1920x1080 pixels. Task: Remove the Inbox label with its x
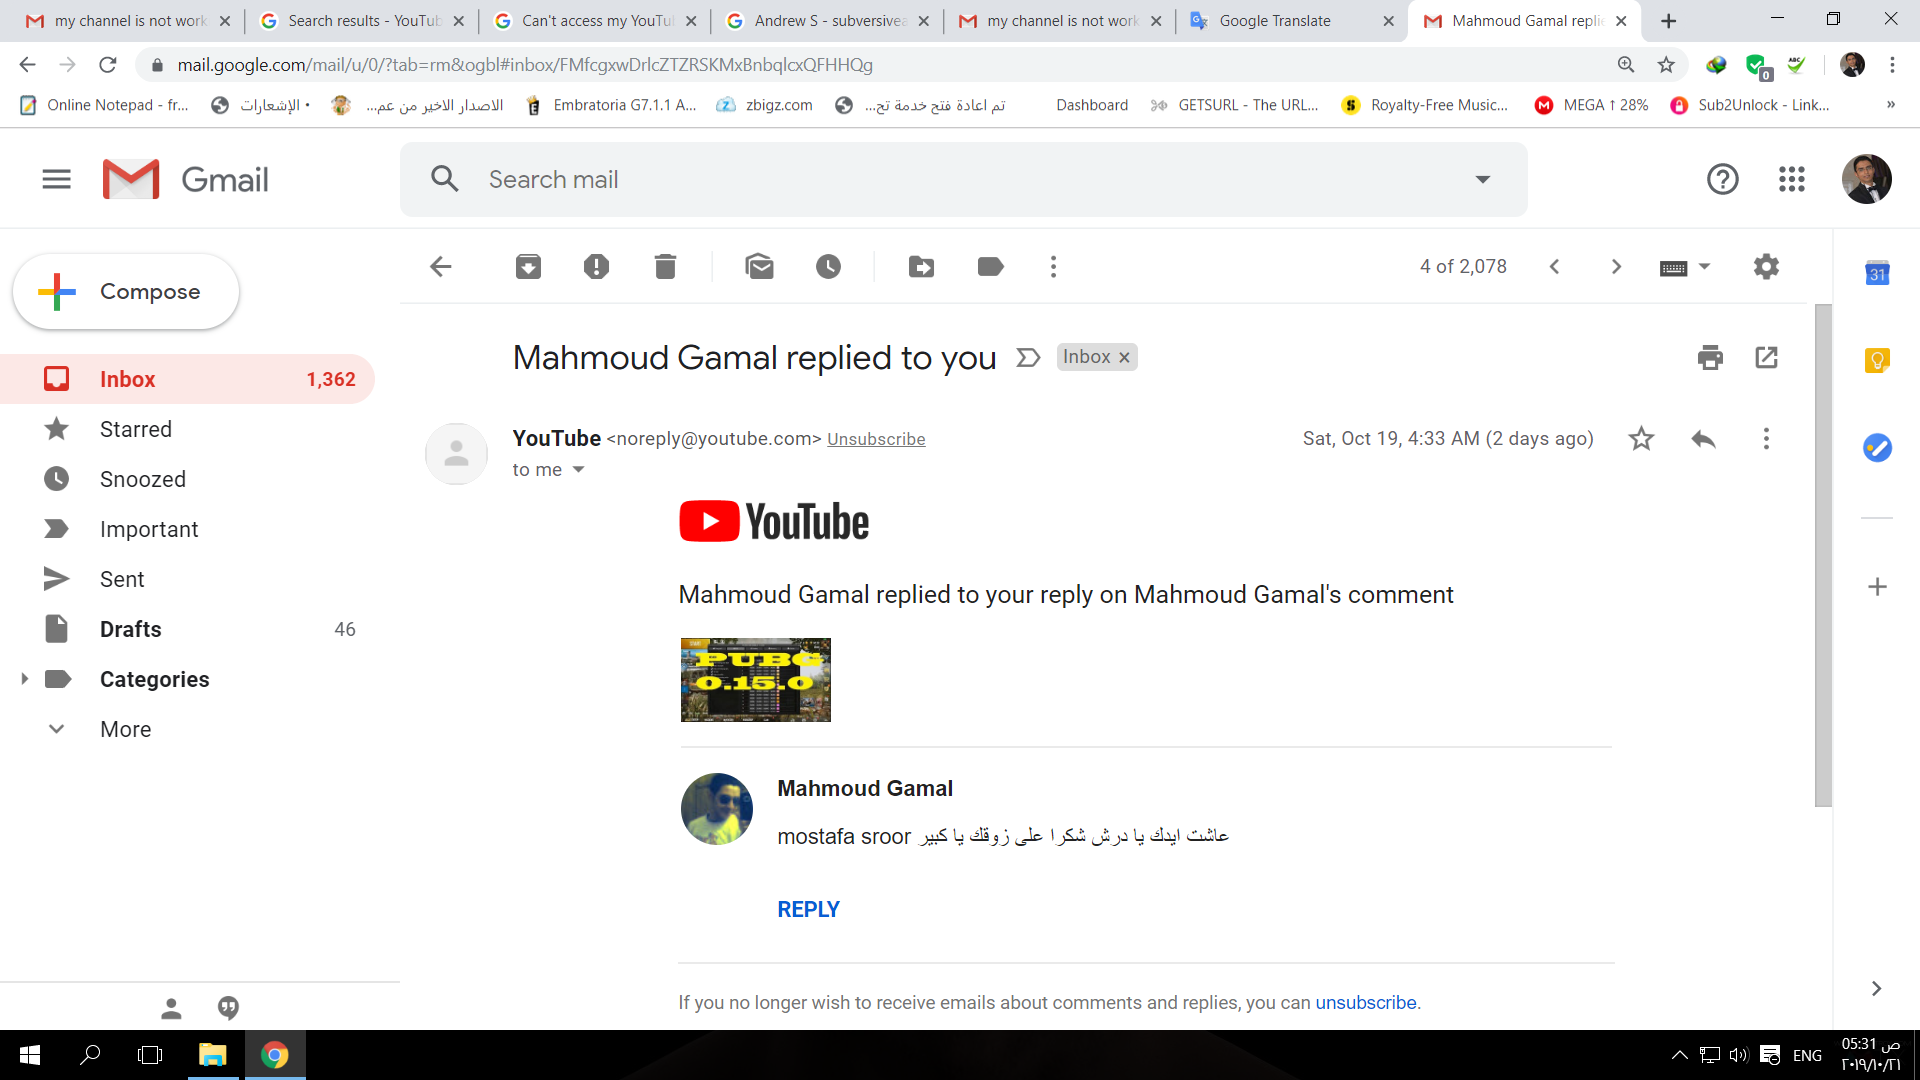point(1124,358)
